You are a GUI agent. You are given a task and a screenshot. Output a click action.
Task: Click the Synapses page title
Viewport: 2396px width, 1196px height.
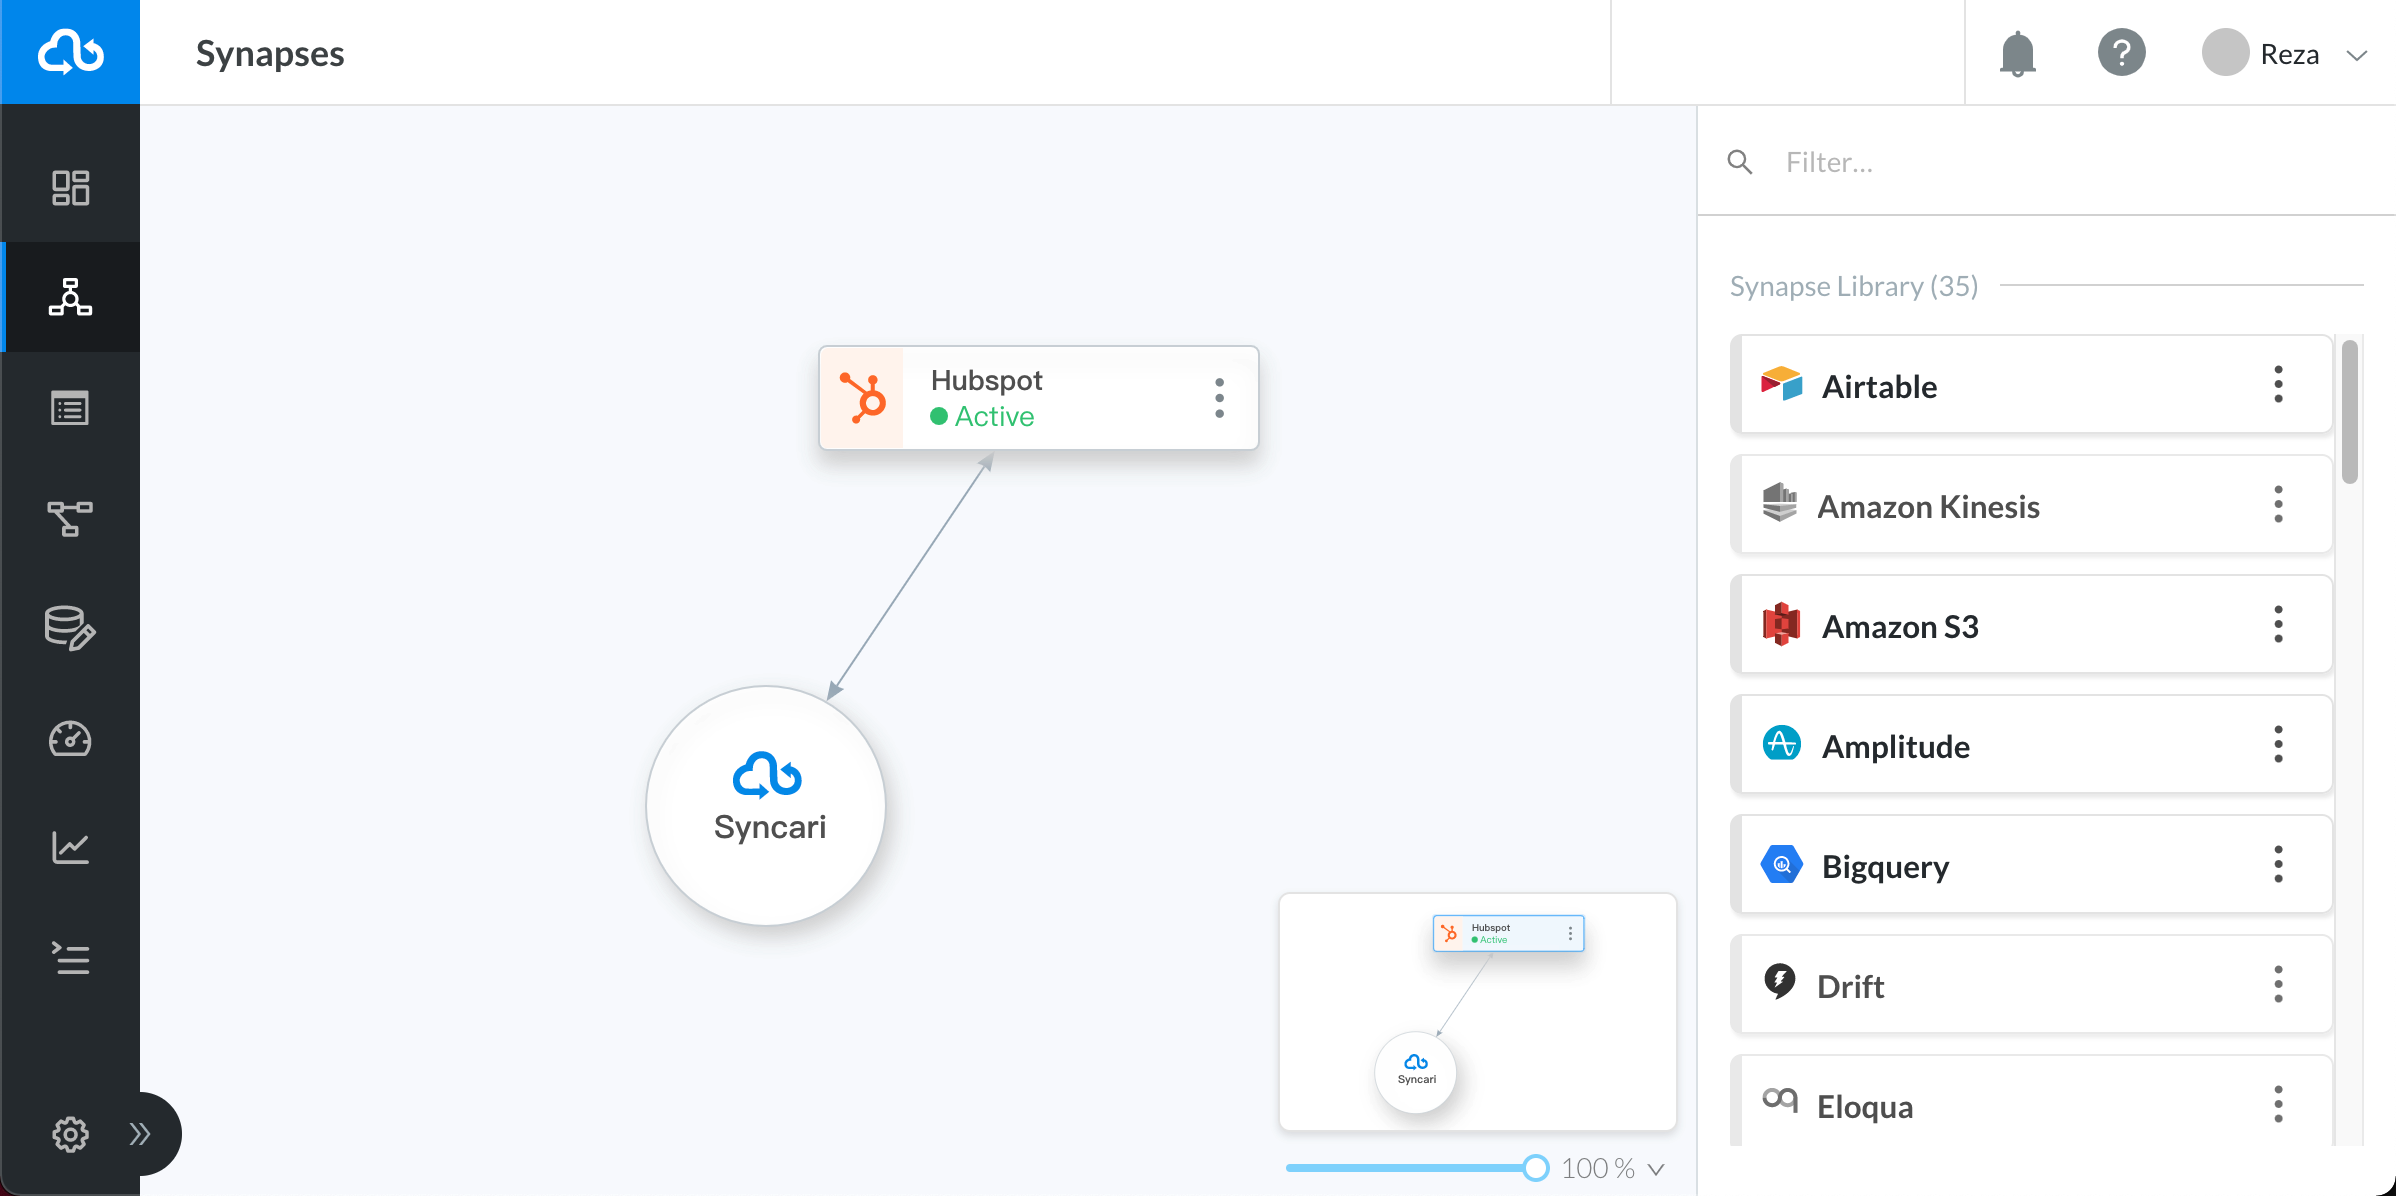point(270,54)
